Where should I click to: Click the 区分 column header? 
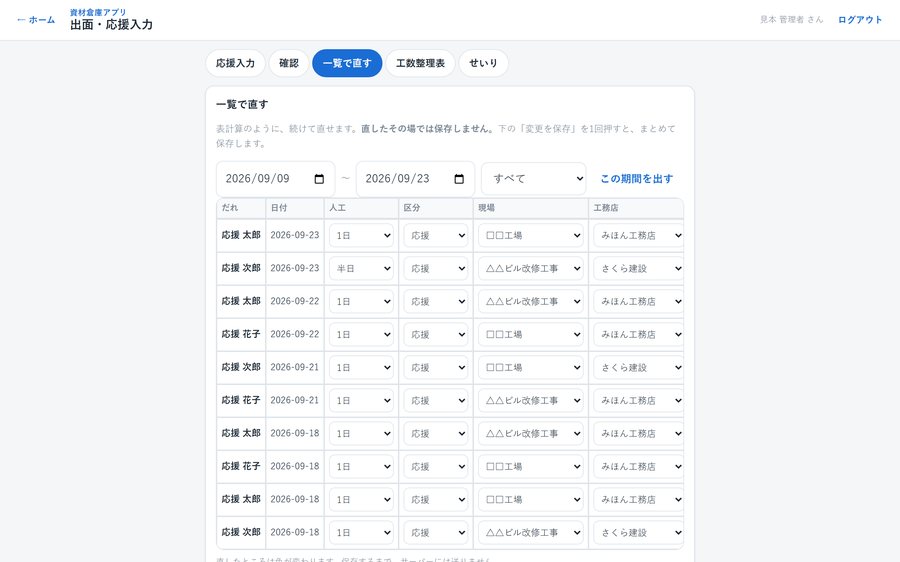(x=436, y=208)
